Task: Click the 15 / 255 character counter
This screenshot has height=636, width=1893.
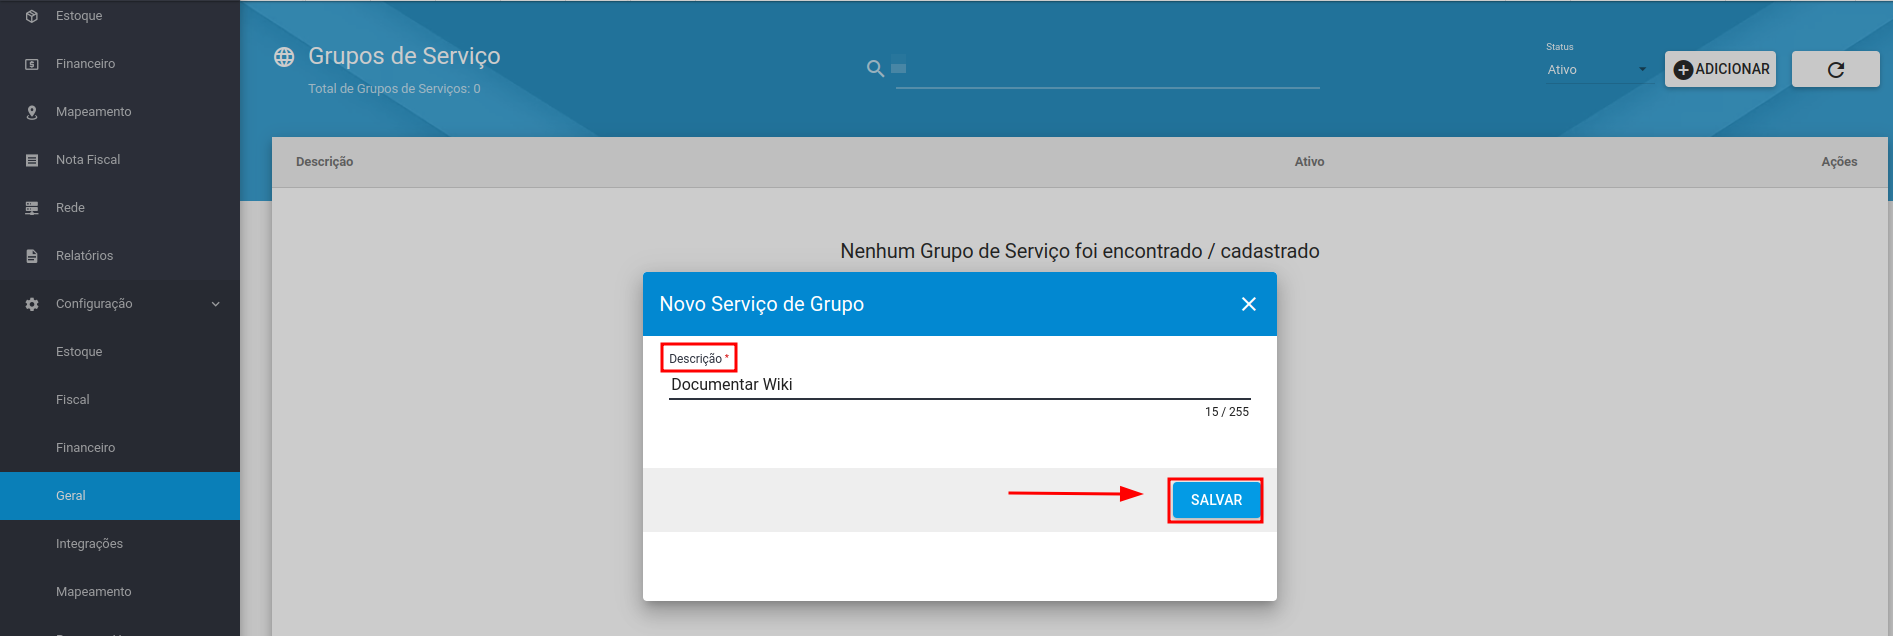Action: (x=1227, y=412)
